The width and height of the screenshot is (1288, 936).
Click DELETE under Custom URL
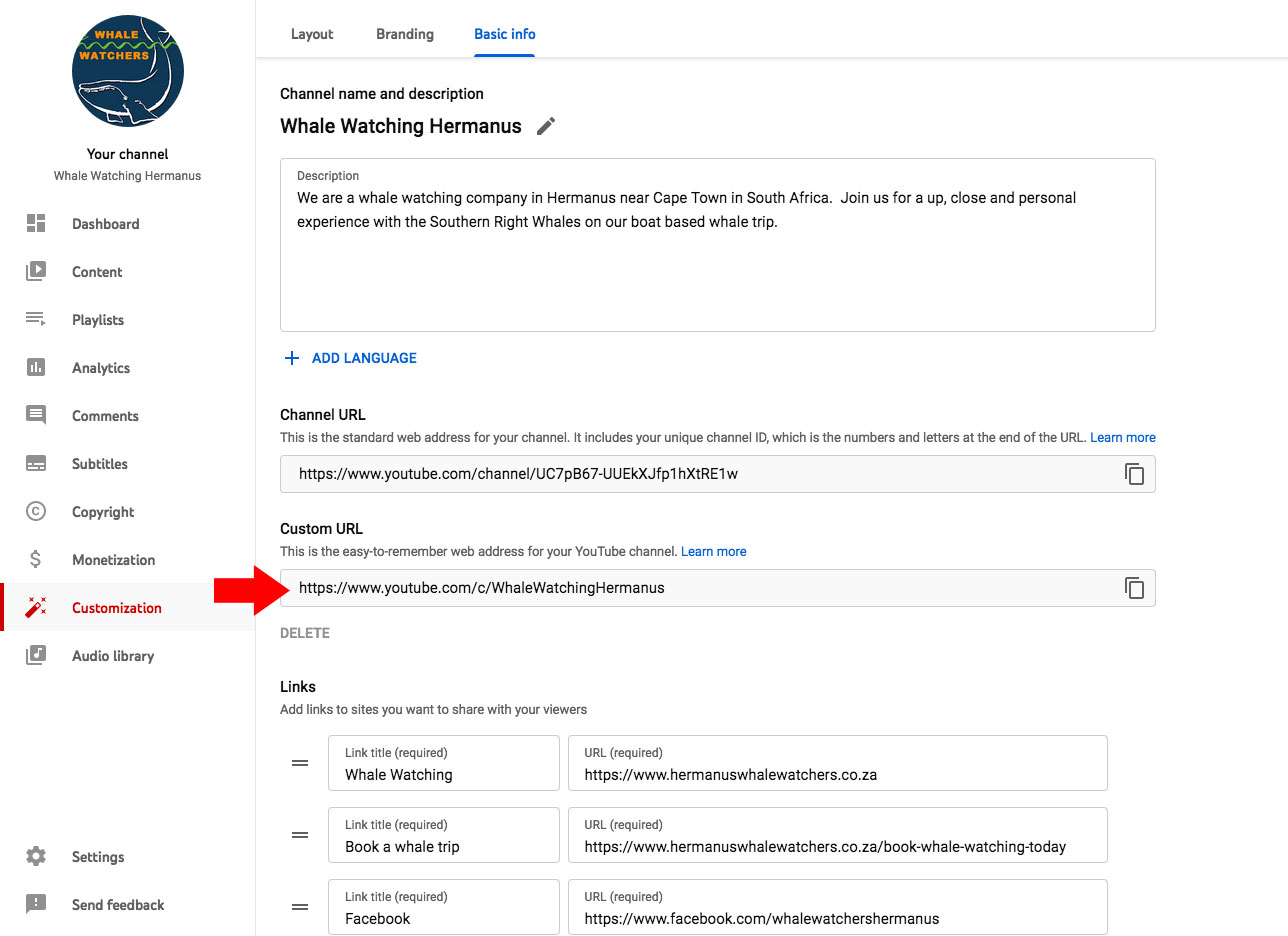coord(305,633)
